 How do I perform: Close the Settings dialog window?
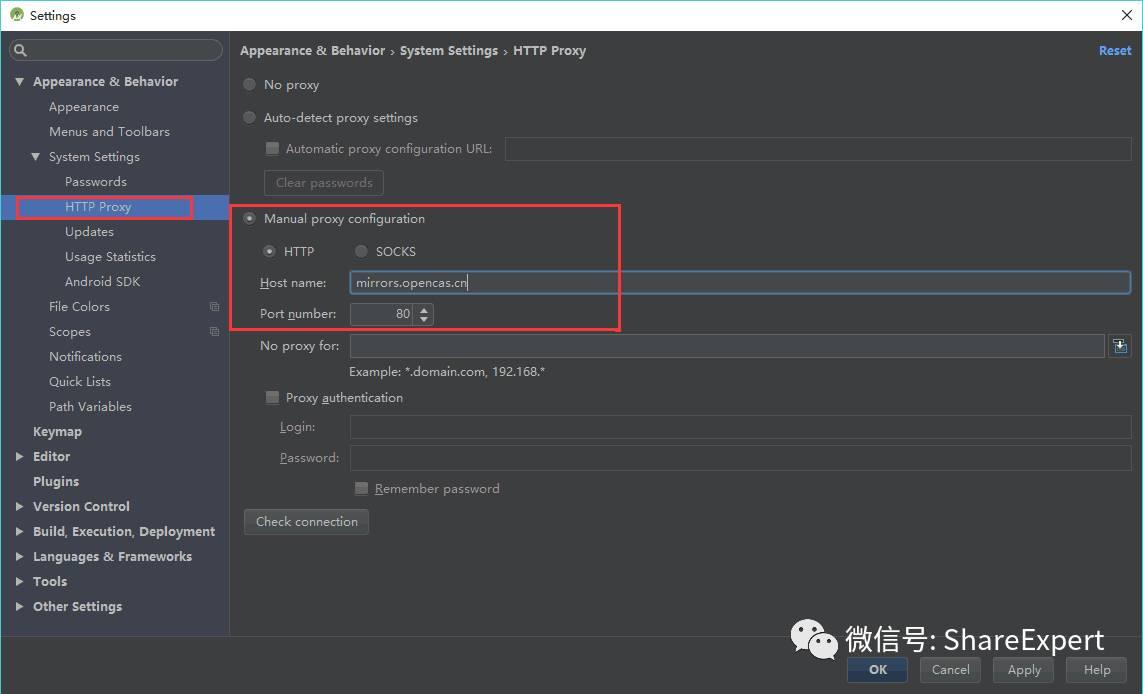(x=1126, y=15)
